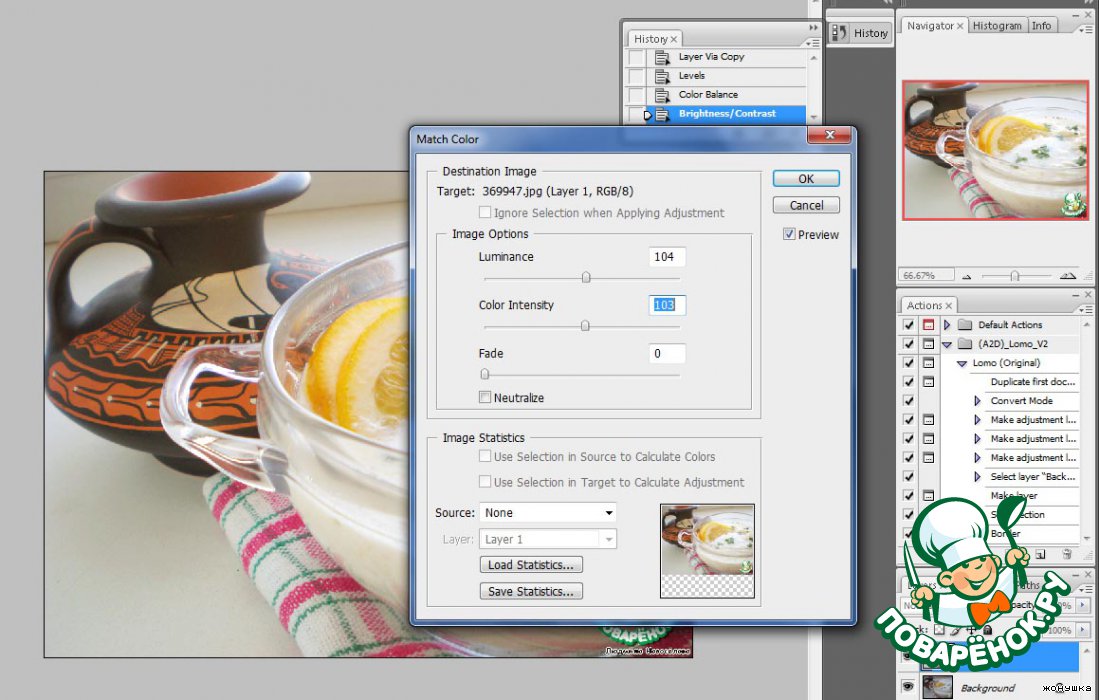Viewport: 1099px width, 700px height.
Task: Toggle visibility of the Background layer
Action: (x=908, y=687)
